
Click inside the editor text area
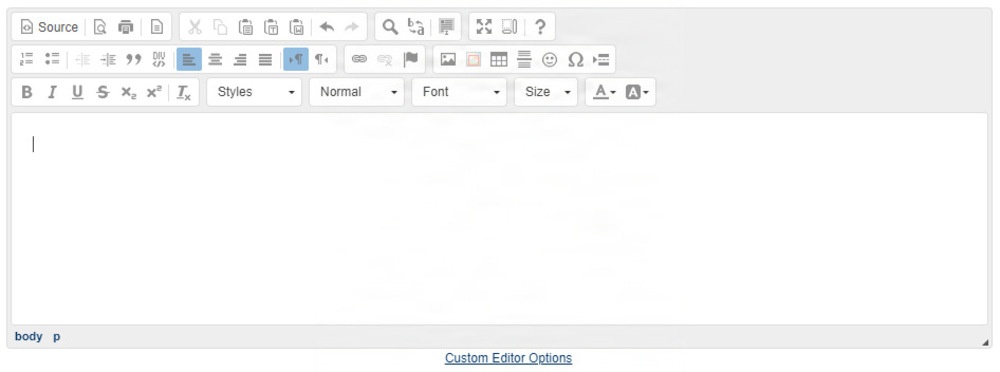(x=499, y=218)
